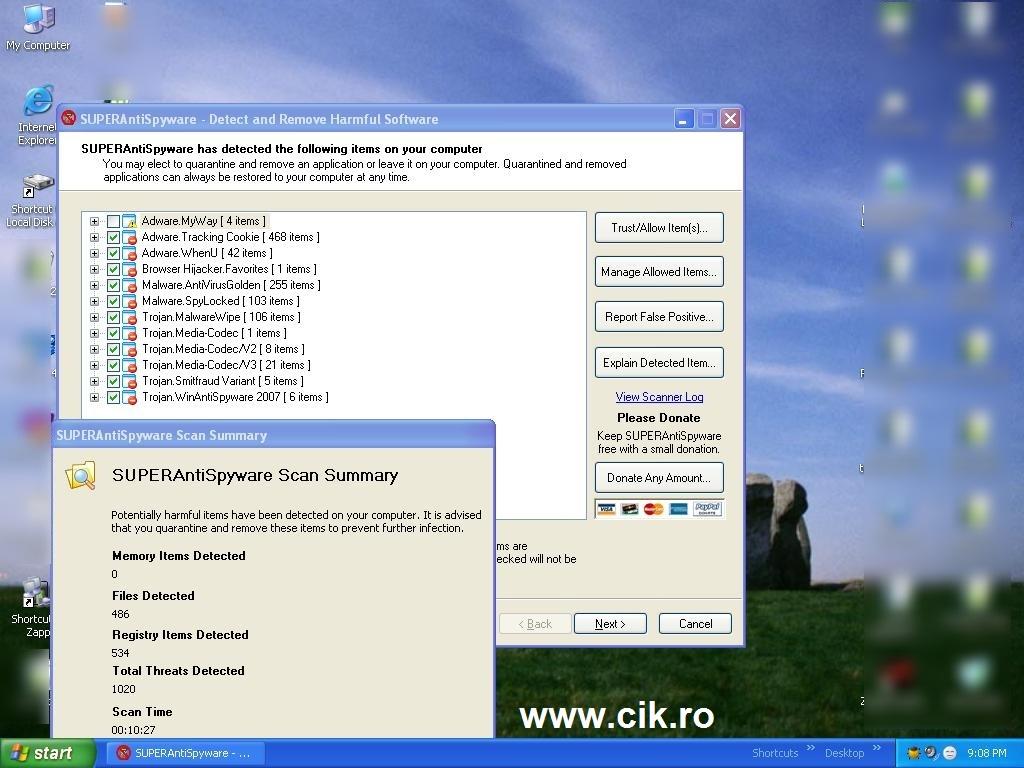This screenshot has width=1024, height=768.
Task: Click the Trust/Allow Item(s)... button
Action: coord(659,227)
